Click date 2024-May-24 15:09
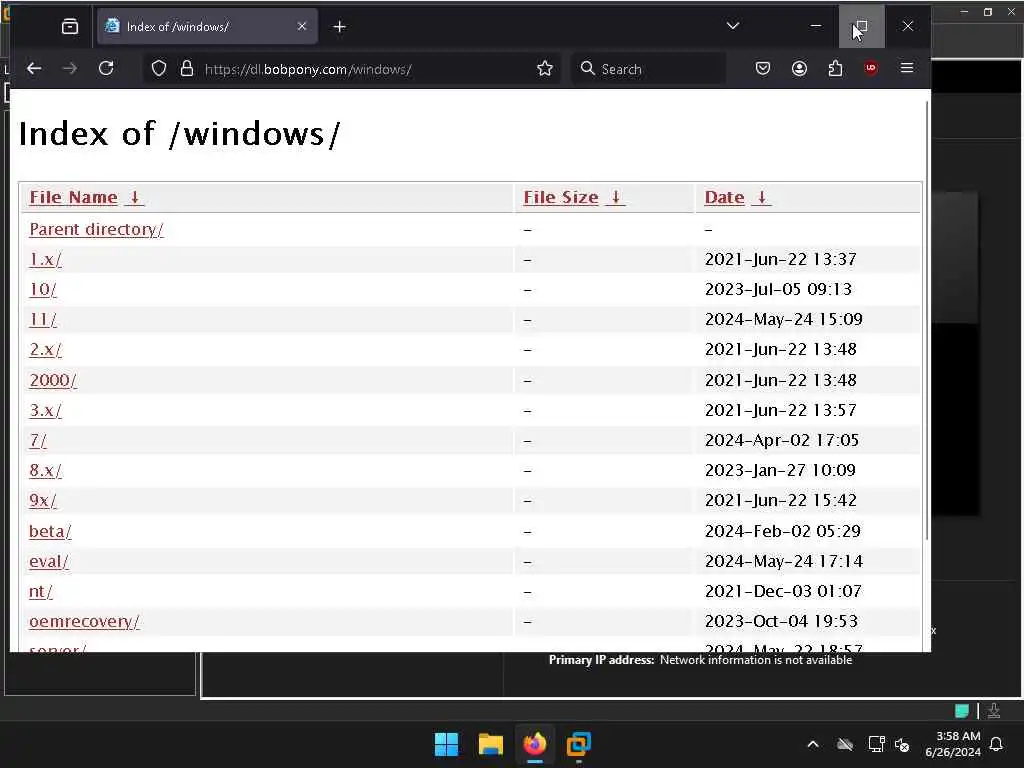 click(x=784, y=319)
